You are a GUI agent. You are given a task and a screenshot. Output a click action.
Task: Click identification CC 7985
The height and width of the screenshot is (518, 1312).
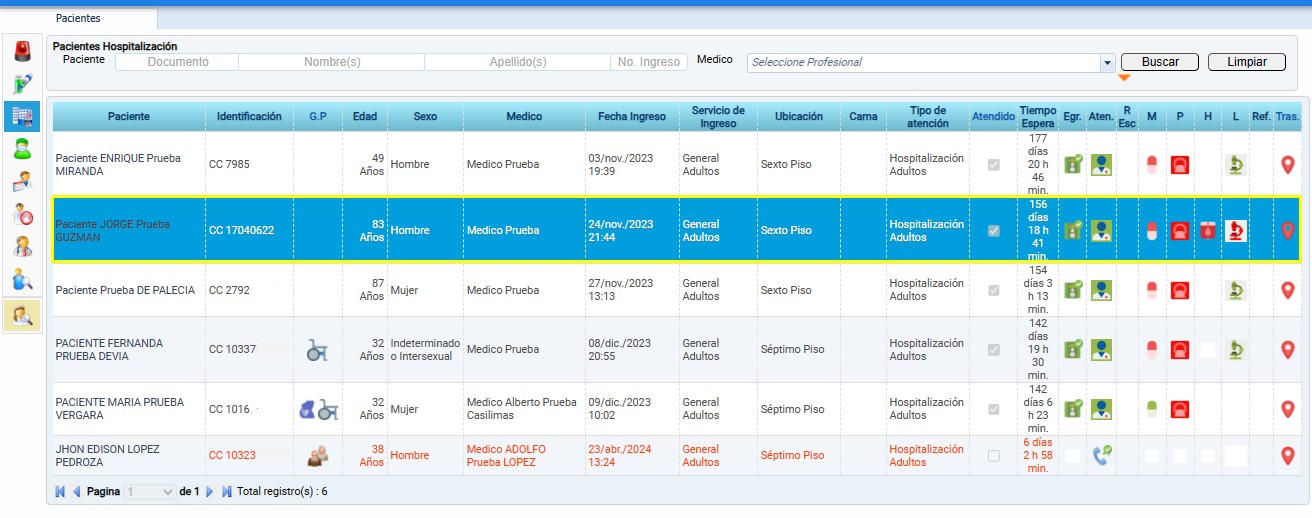click(229, 165)
